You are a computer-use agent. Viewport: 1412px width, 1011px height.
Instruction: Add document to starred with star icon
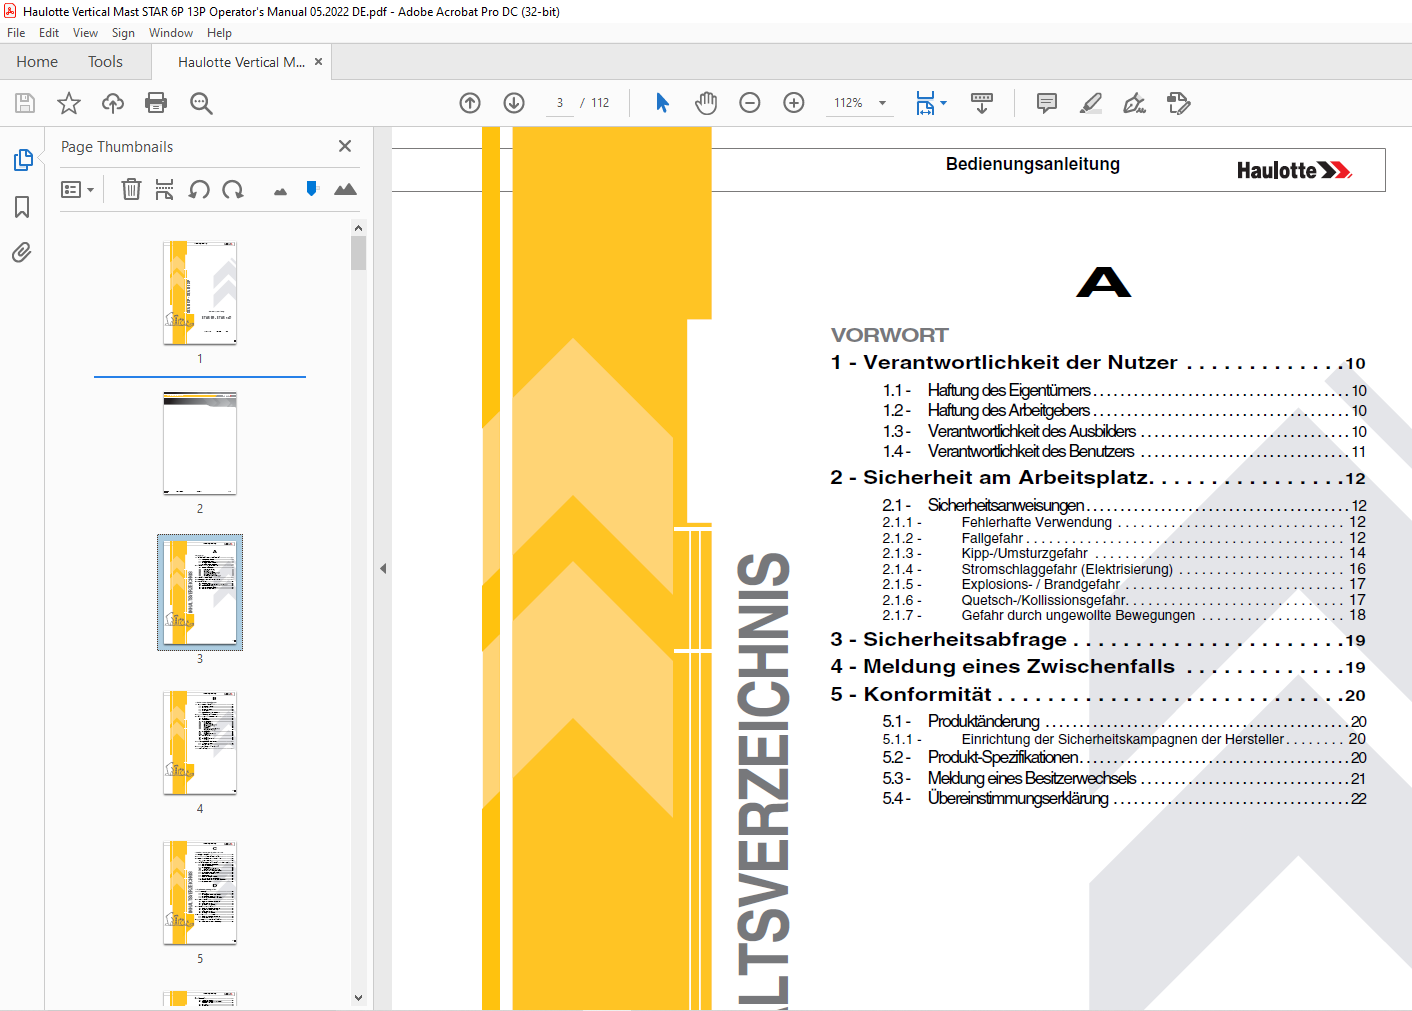(69, 103)
